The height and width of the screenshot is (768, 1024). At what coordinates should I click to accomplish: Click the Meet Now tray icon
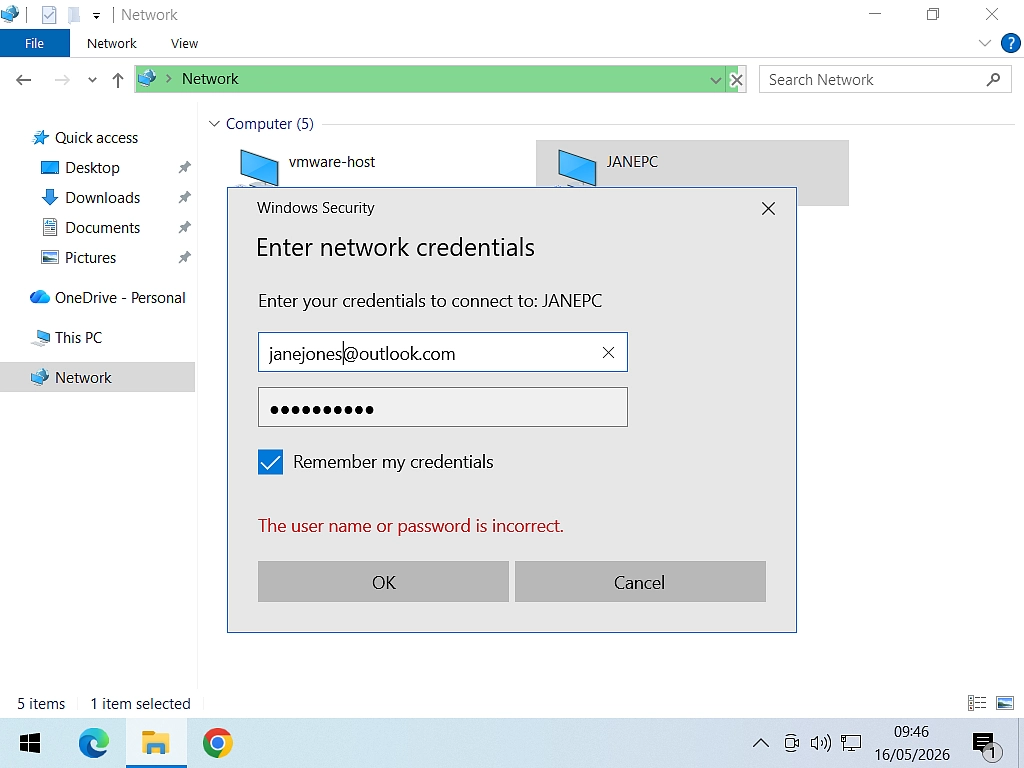click(x=792, y=743)
